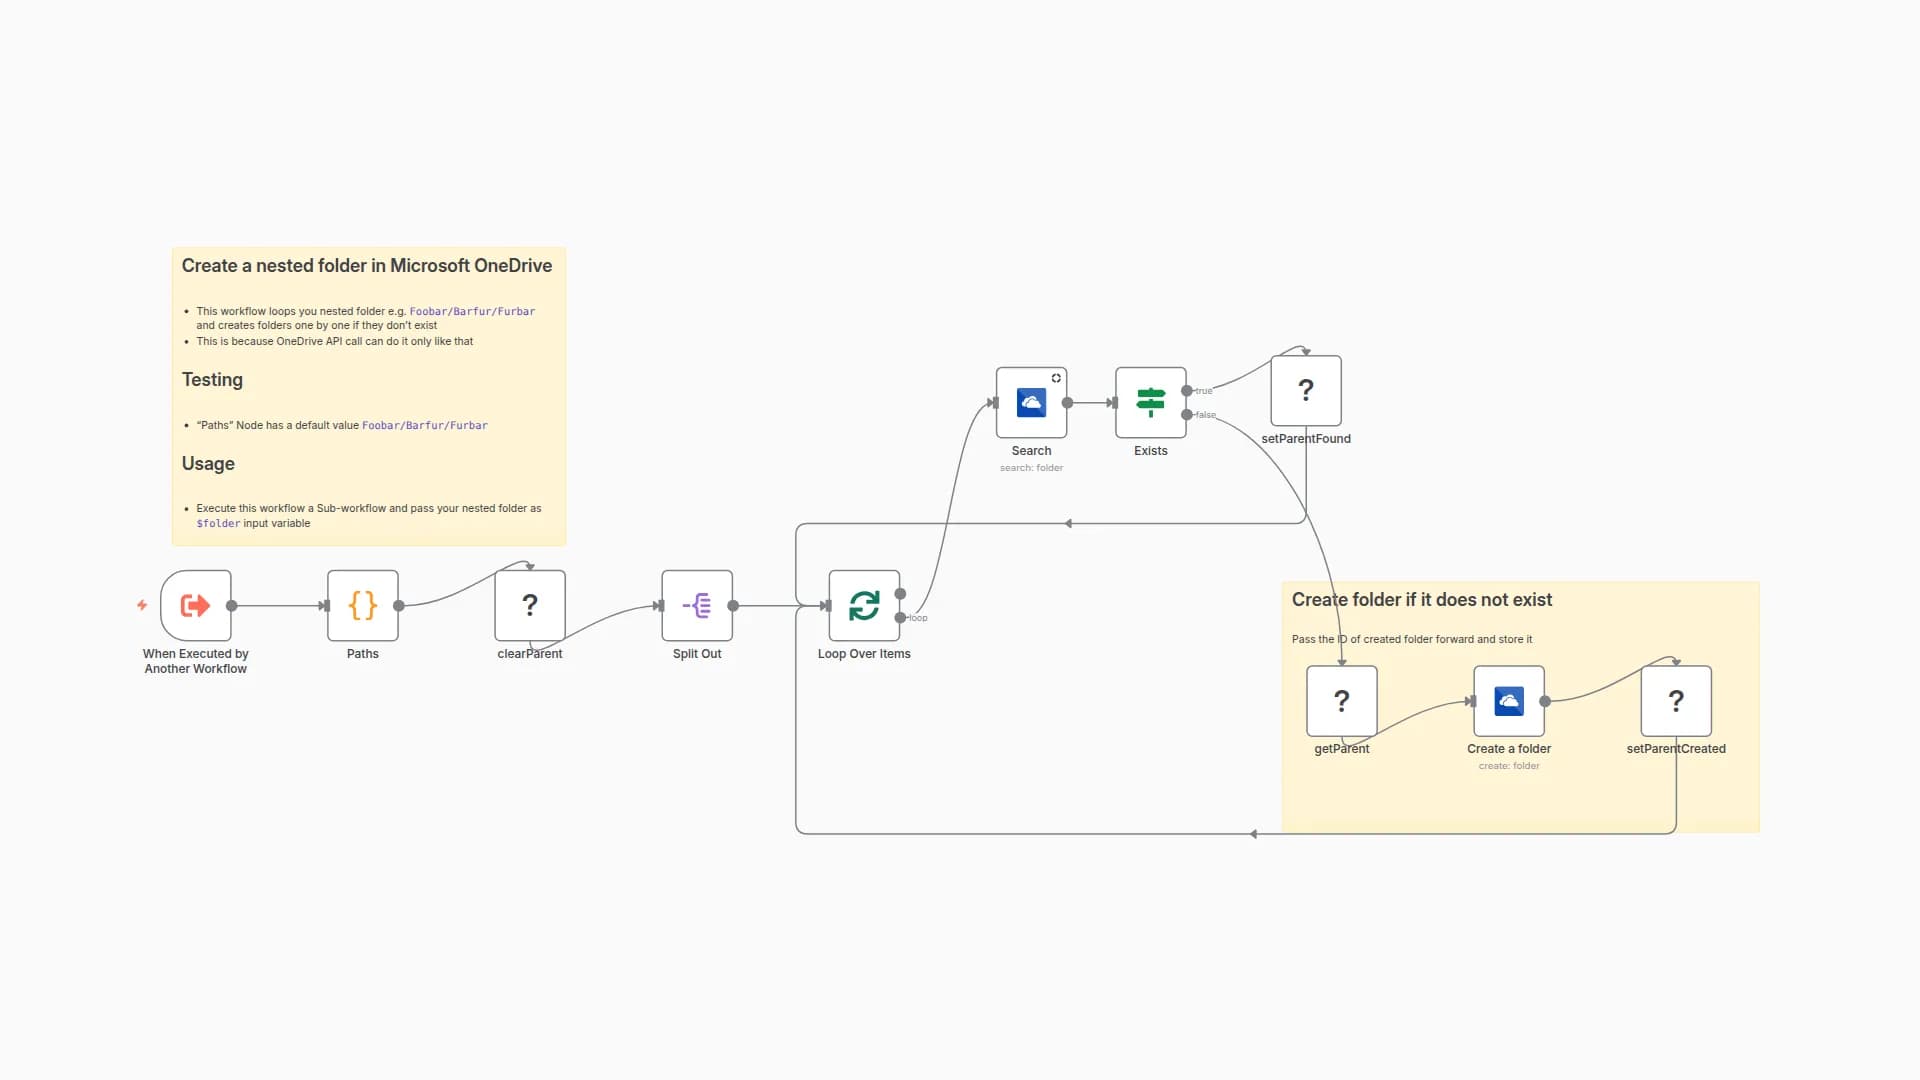Click the loop output connector on Loop Over Items
Viewport: 1920px width, 1080px height.
pos(900,617)
